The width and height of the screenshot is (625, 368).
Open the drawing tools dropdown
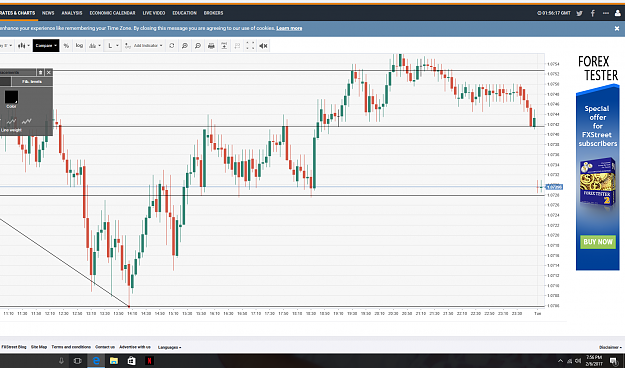pyautogui.click(x=94, y=46)
